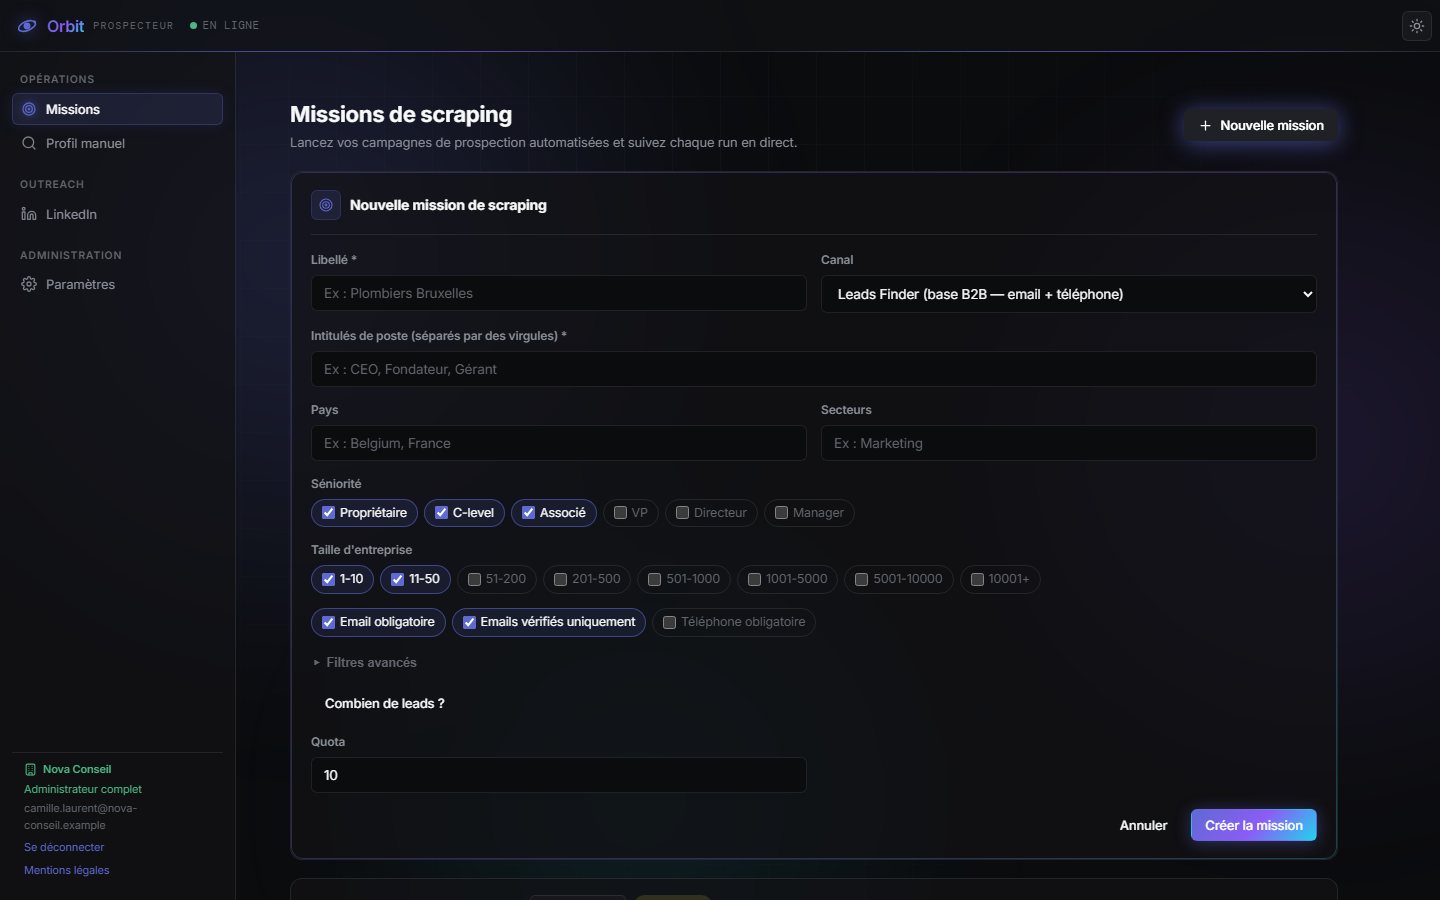Screen dimensions: 1440x900
Task: Toggle the light/dark theme sun icon
Action: coord(1417,26)
